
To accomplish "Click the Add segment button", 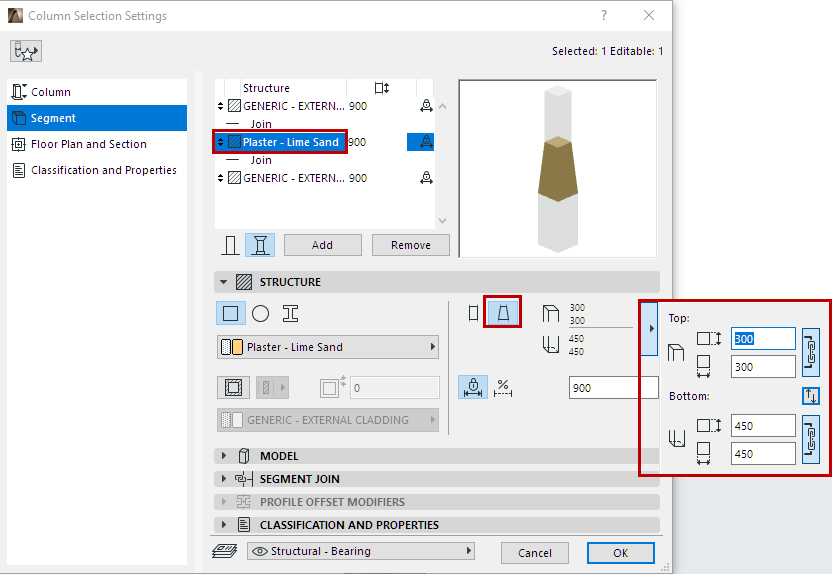I will point(323,245).
